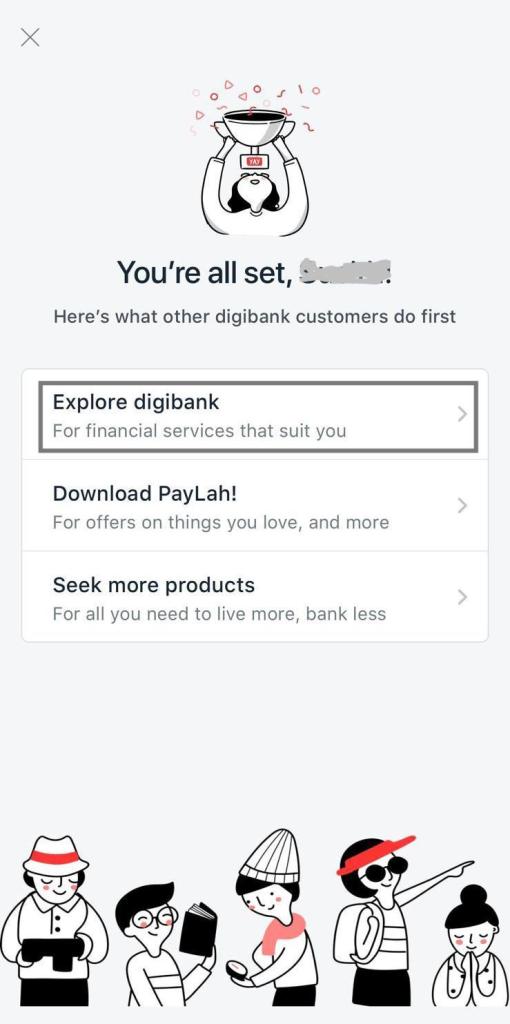Select Download PayLah! option
510x1024 pixels.
255,506
